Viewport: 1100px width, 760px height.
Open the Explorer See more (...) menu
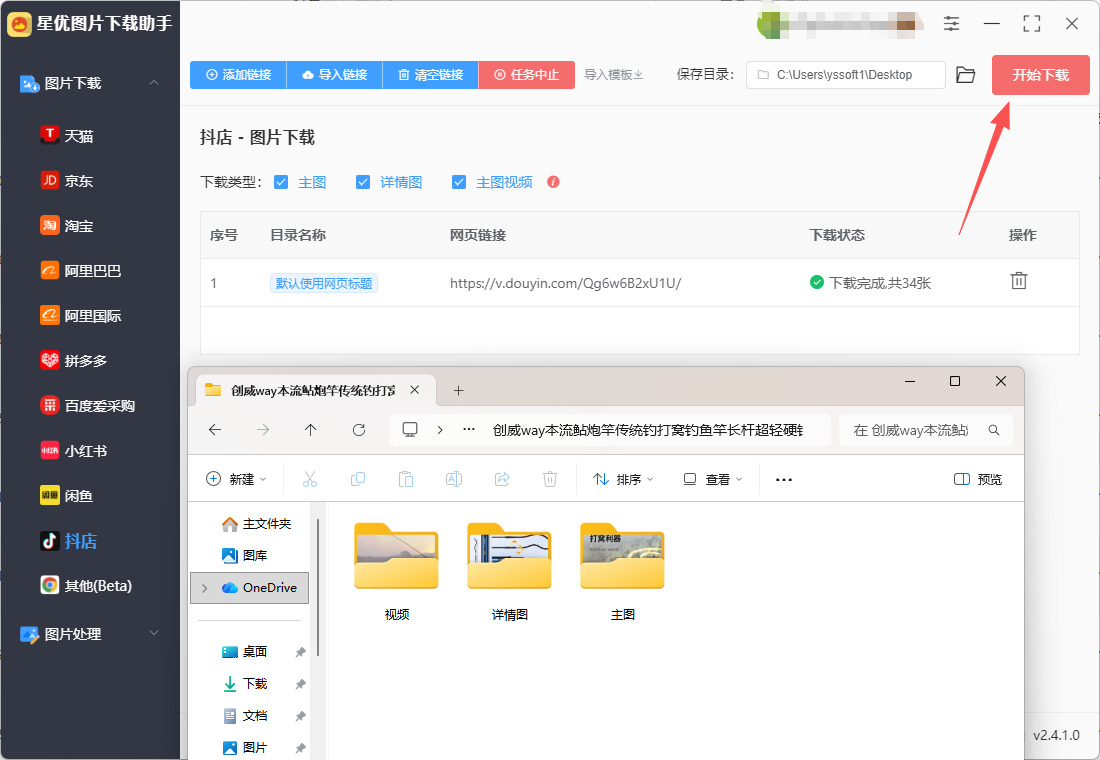(784, 479)
